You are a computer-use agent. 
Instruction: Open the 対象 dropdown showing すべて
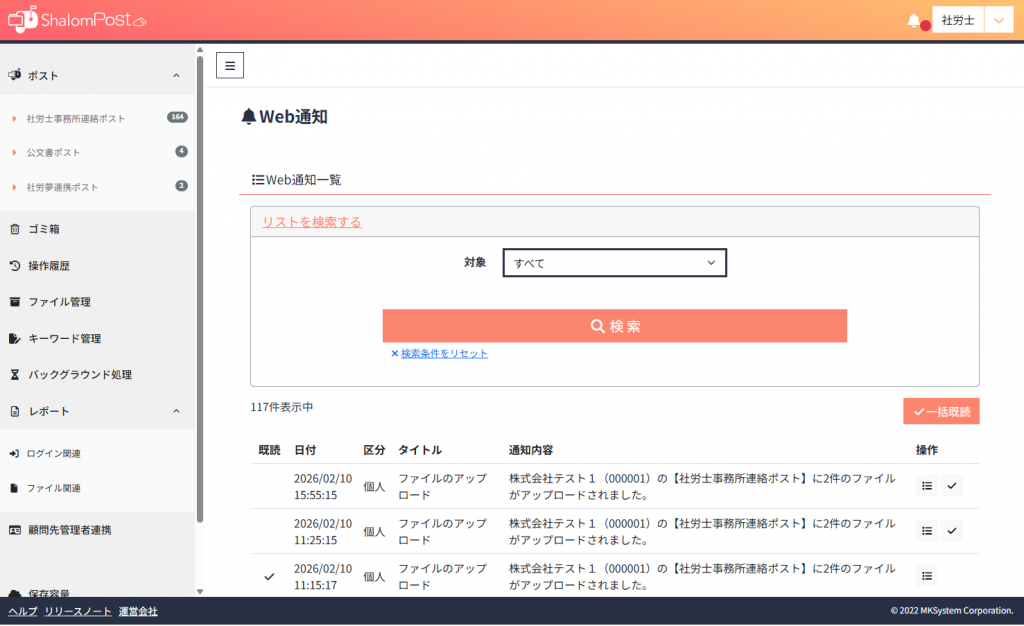point(614,263)
